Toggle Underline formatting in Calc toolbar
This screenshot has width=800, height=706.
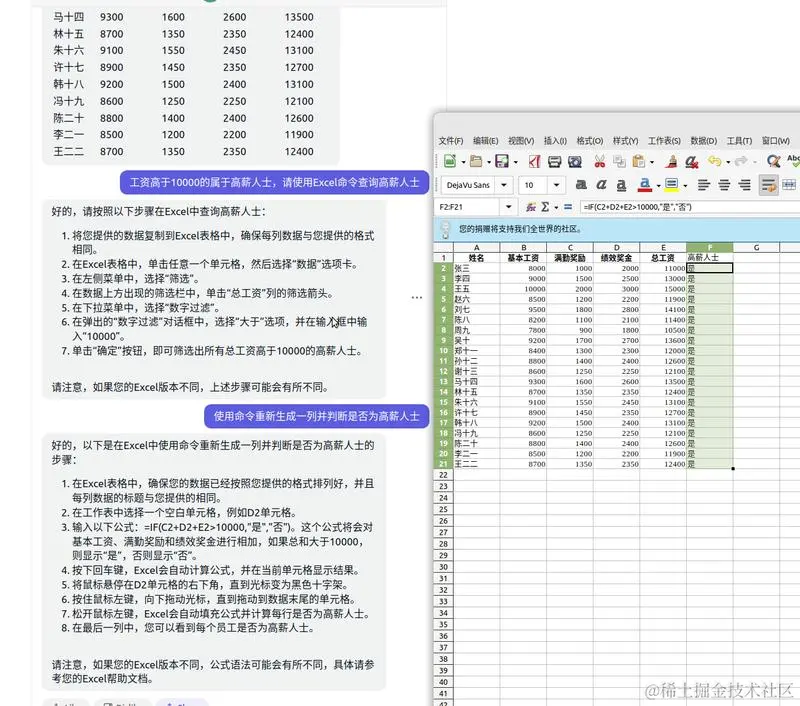click(621, 185)
